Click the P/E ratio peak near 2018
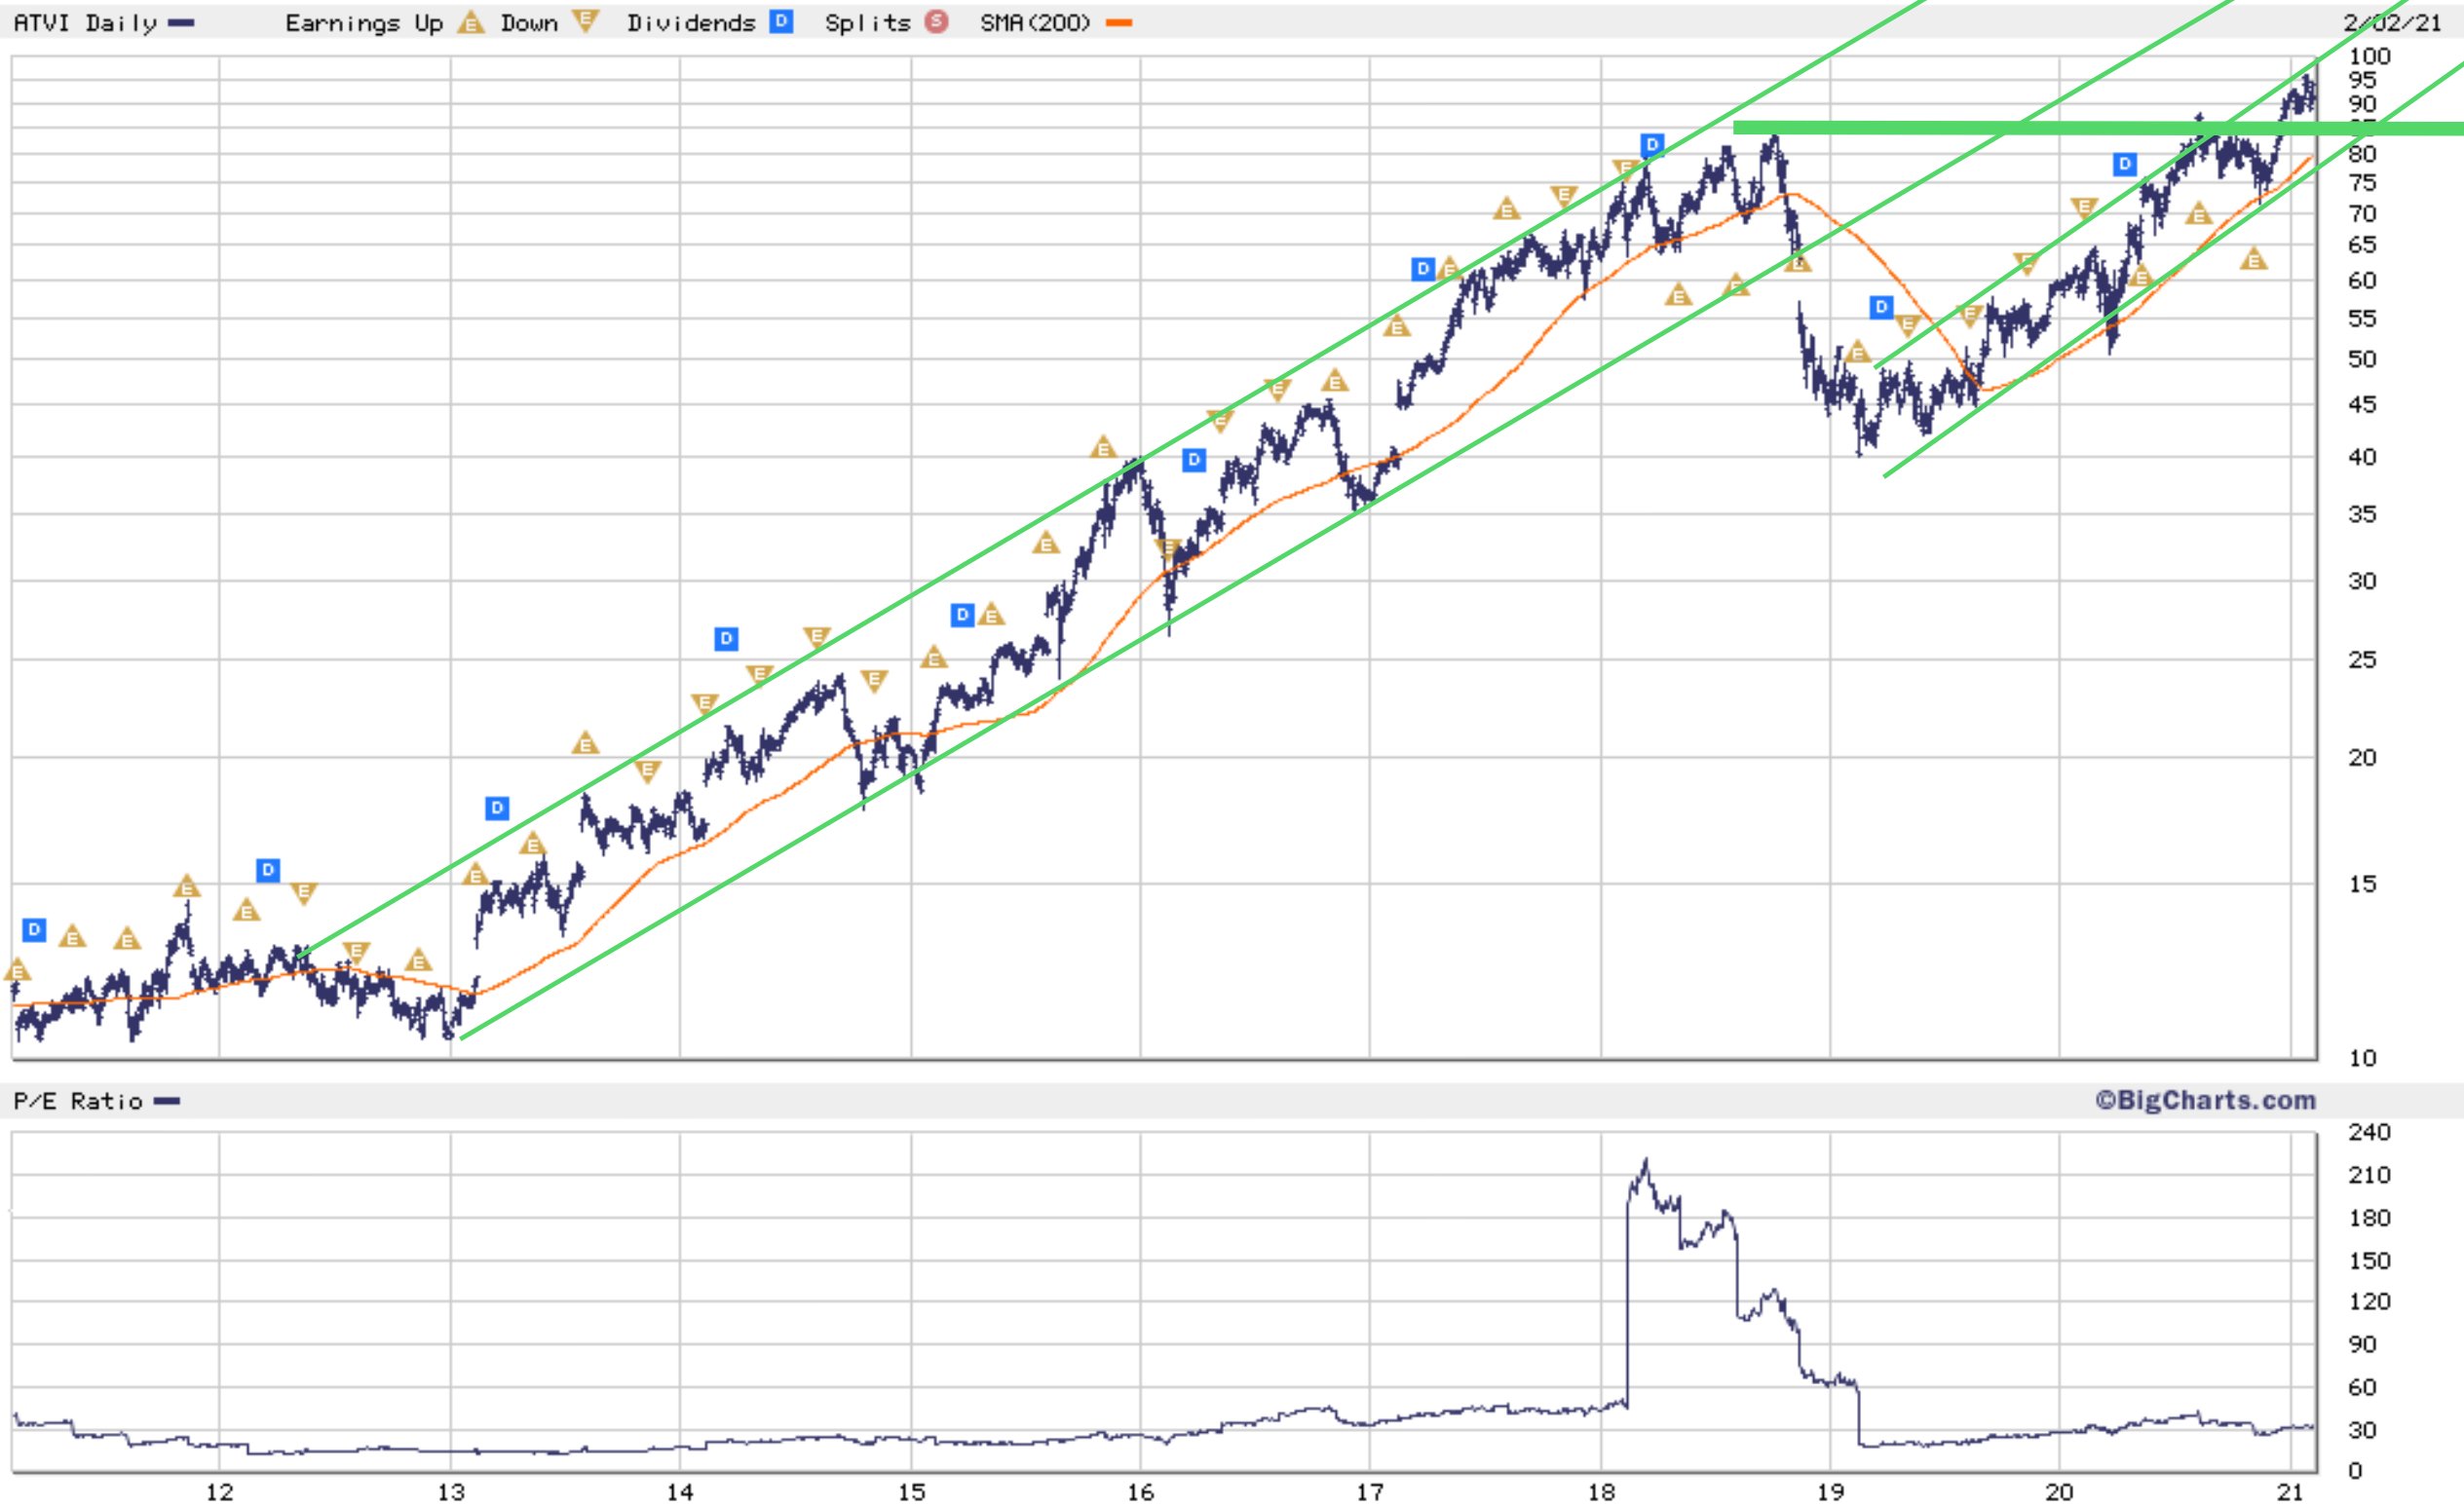Screen dimensions: 2464x1506 coord(1645,1163)
